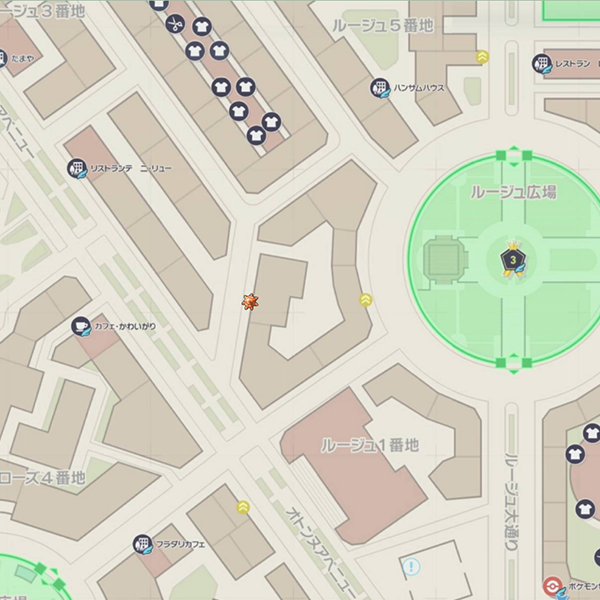The width and height of the screenshot is (600, 600).
Task: Click the red Poké Ball Pokémon Center icon
Action: click(x=553, y=587)
